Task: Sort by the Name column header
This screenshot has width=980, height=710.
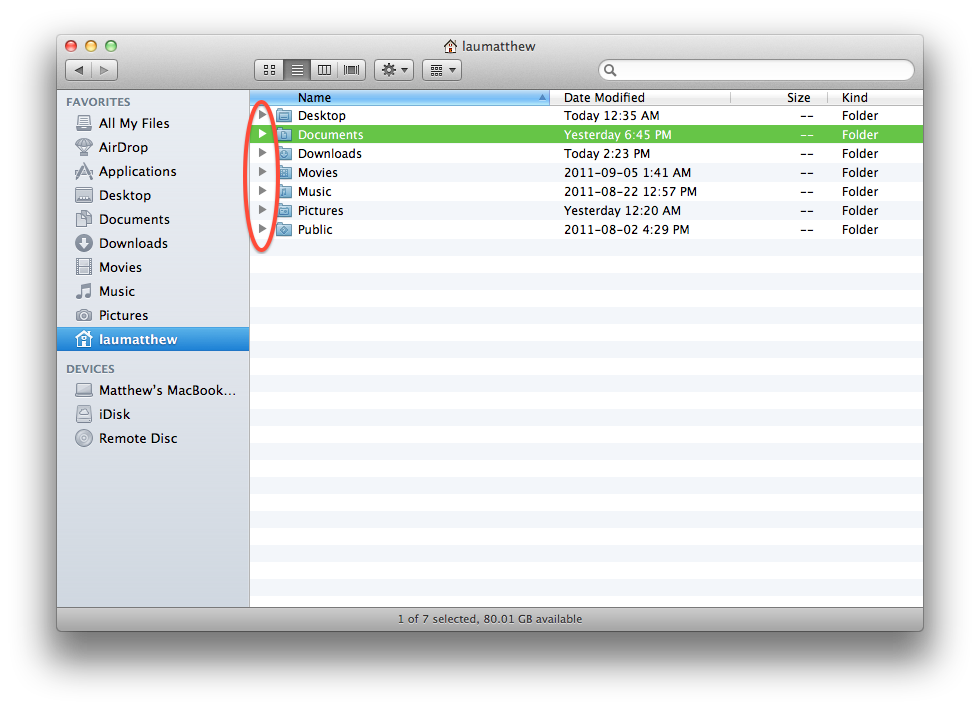Action: [x=400, y=98]
